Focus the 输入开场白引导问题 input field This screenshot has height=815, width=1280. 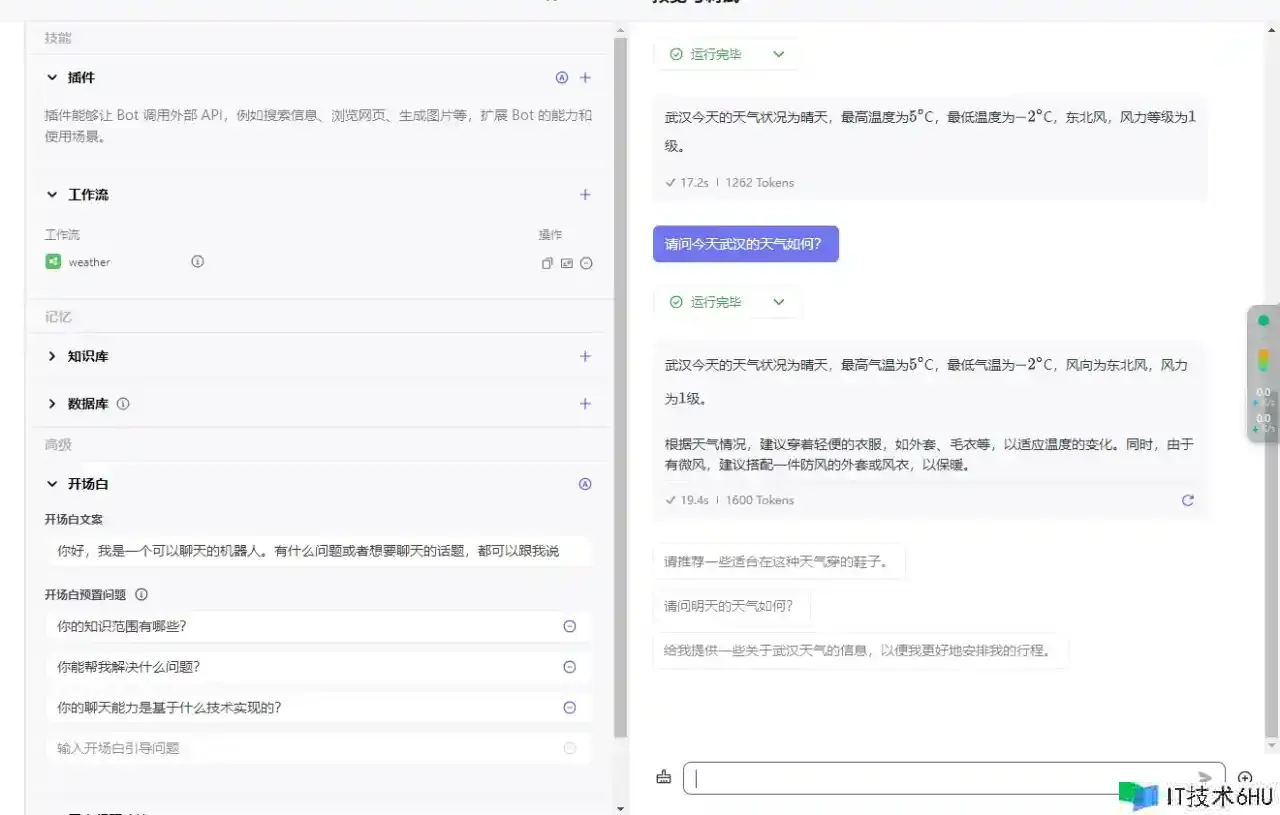tap(300, 748)
